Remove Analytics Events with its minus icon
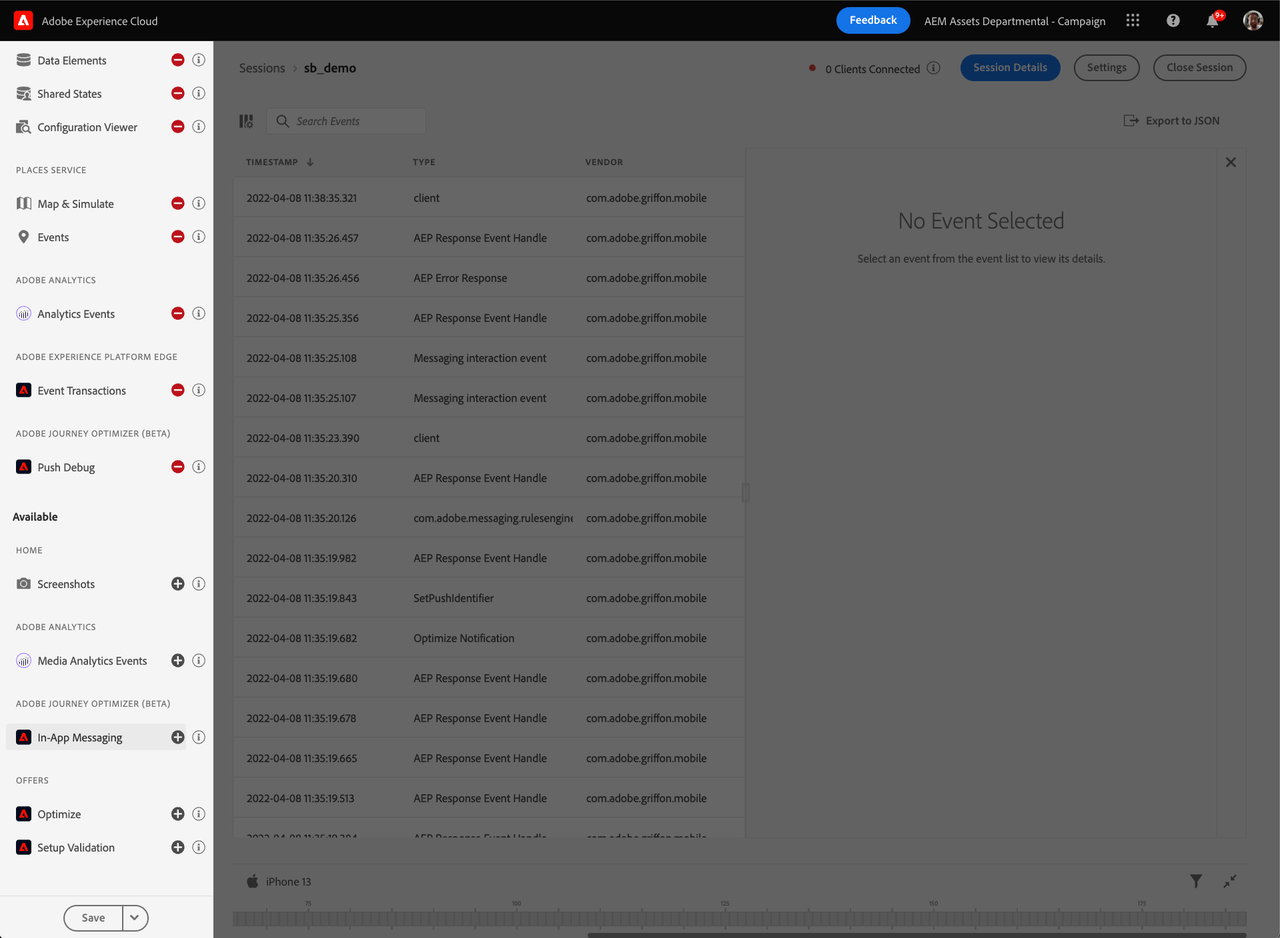Screen dimensions: 1280x938 pyautogui.click(x=178, y=313)
